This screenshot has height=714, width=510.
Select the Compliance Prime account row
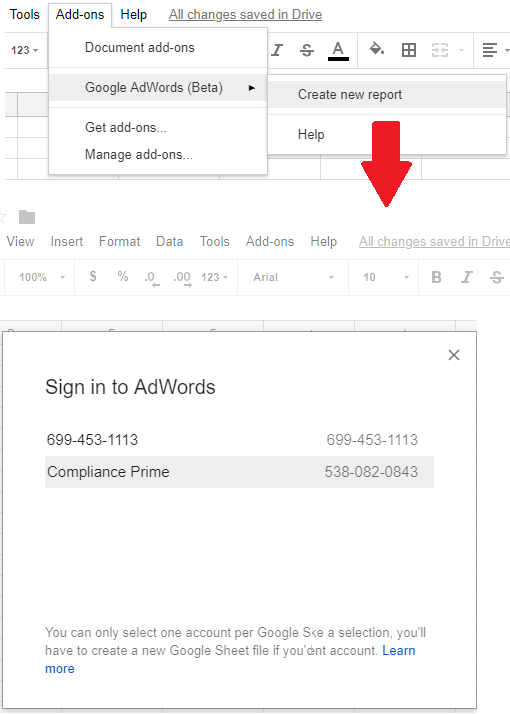click(239, 472)
